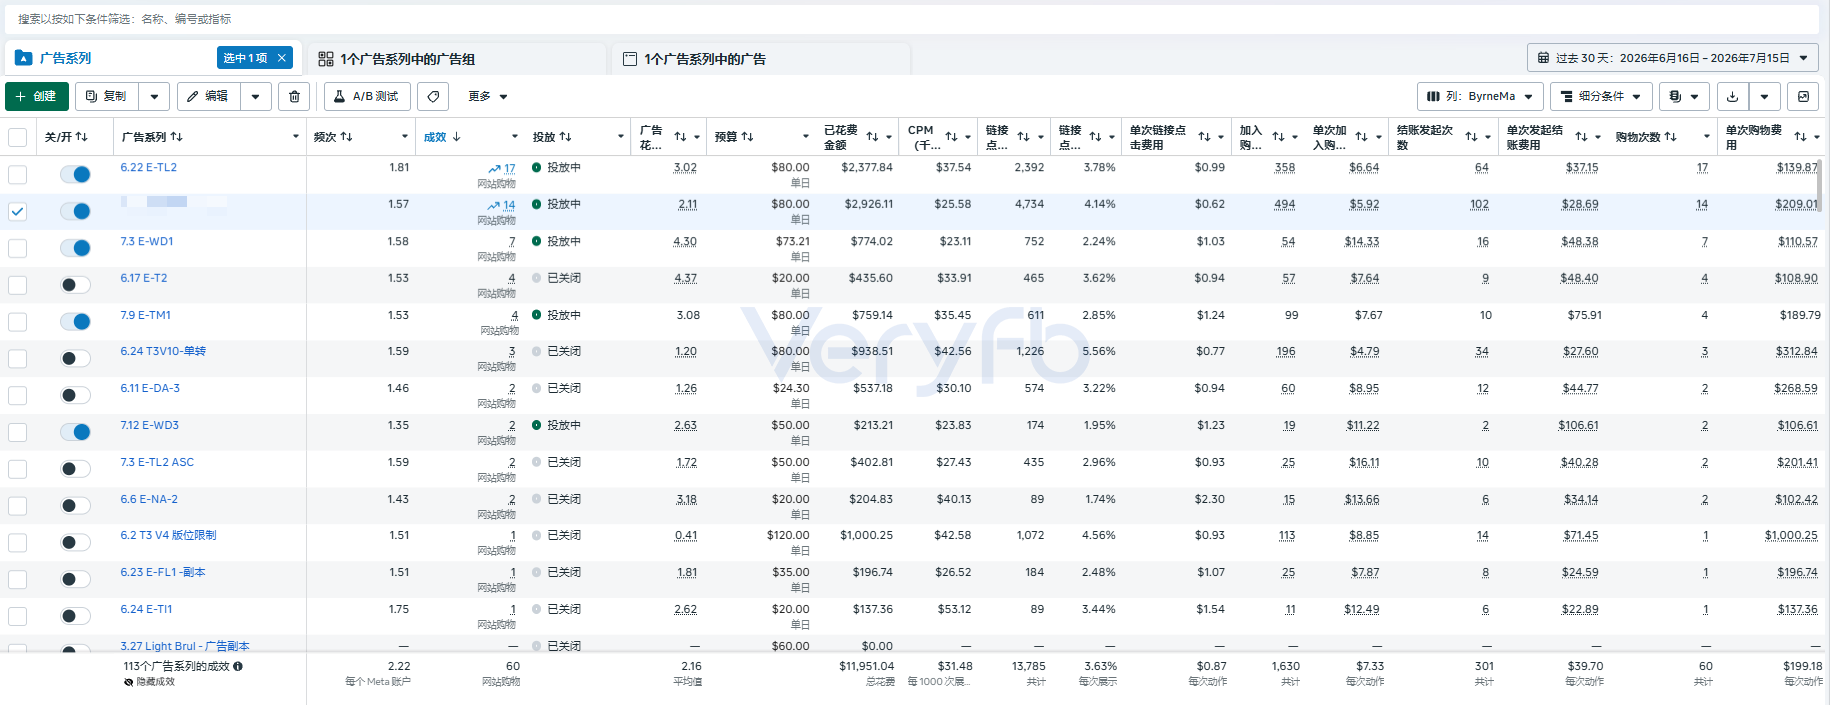
Task: Sort by the 购物次数 column arrows
Action: [x=1671, y=137]
